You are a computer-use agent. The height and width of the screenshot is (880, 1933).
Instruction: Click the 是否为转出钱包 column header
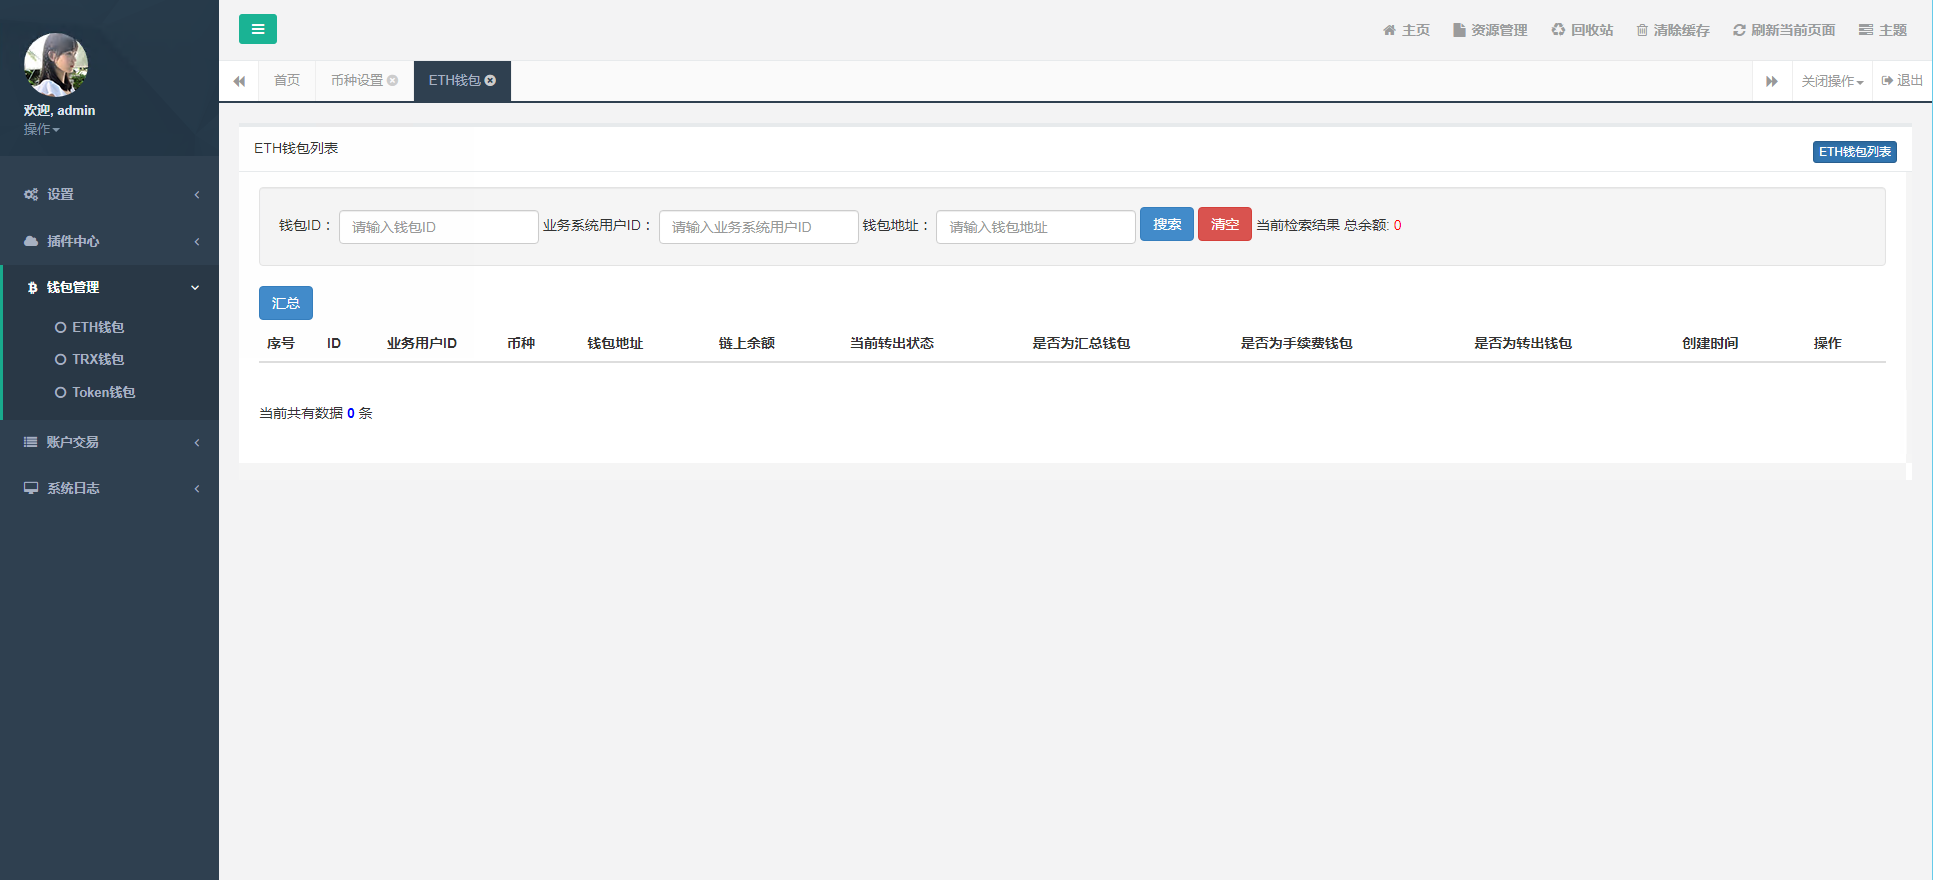tap(1523, 343)
